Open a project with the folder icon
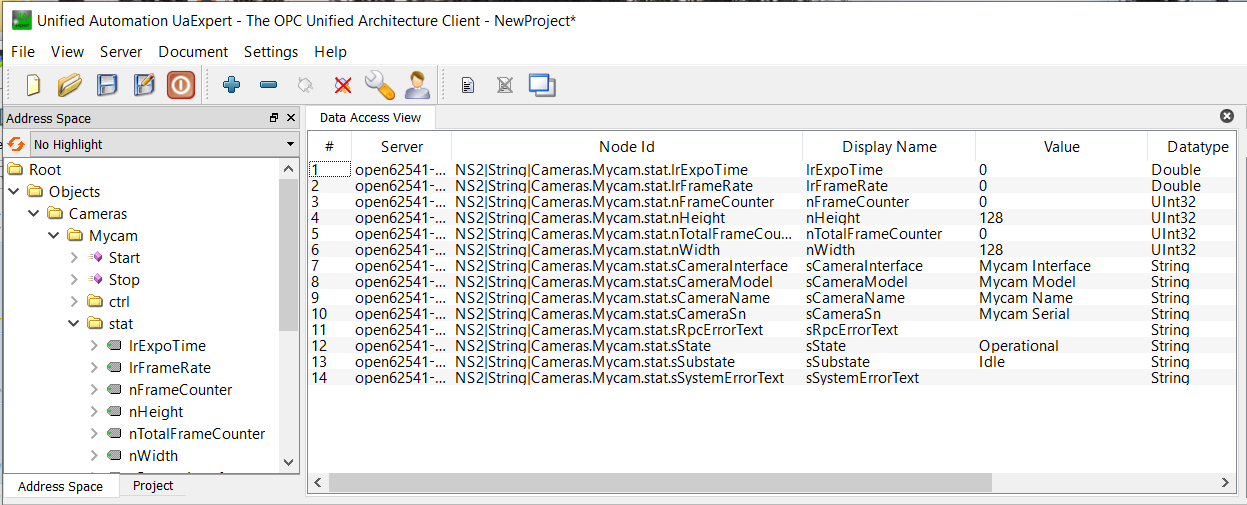Image resolution: width=1247 pixels, height=505 pixels. coord(69,85)
